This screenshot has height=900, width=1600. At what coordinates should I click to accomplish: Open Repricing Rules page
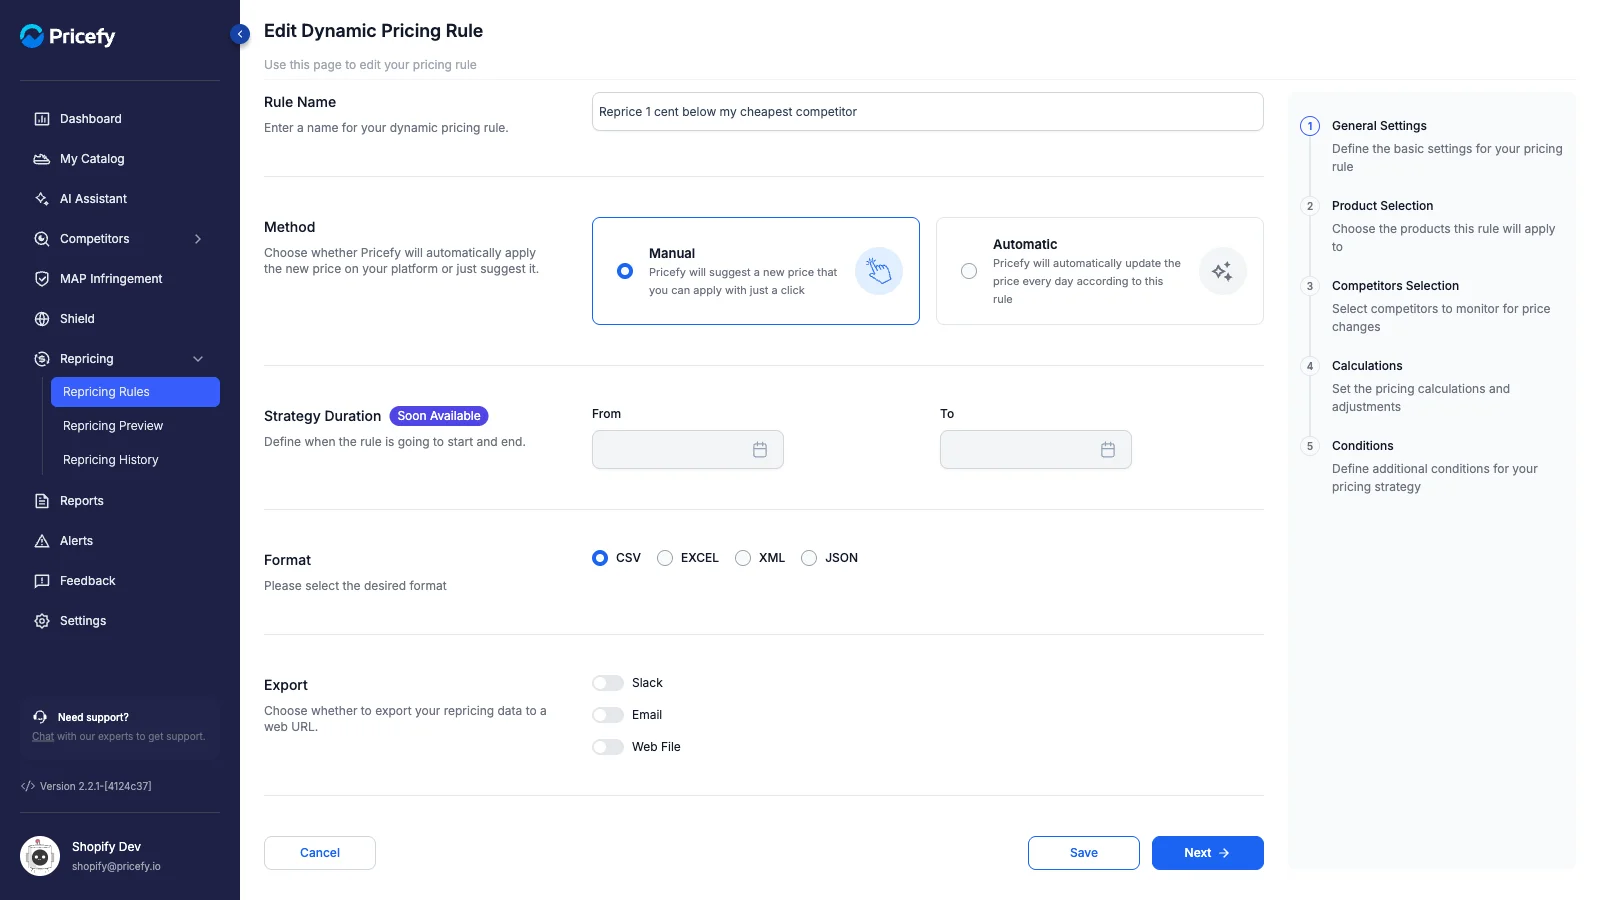135,392
